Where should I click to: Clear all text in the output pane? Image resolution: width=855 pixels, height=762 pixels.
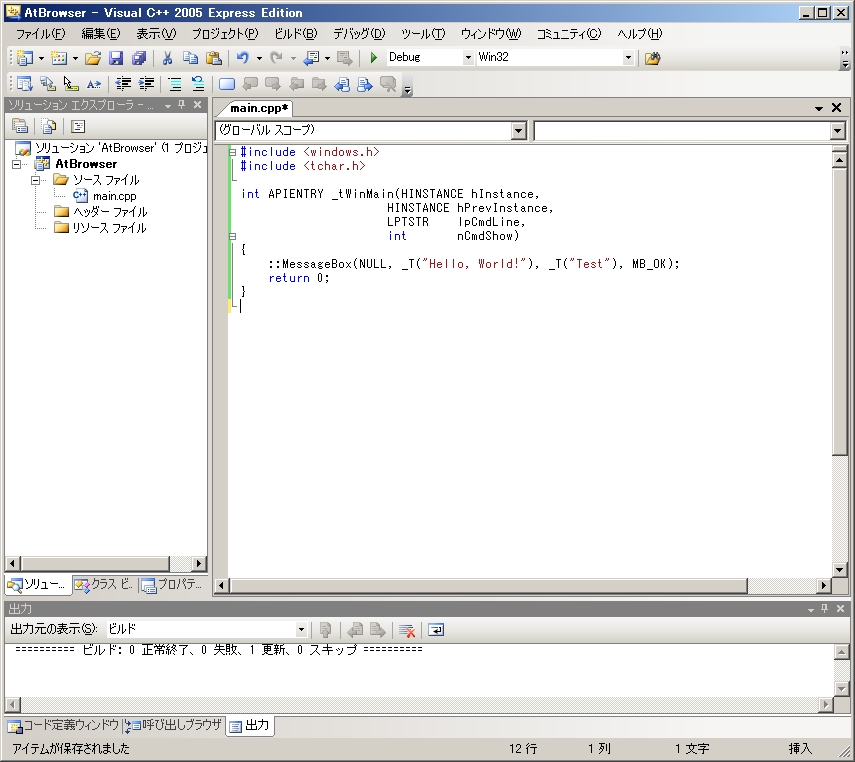click(x=407, y=630)
